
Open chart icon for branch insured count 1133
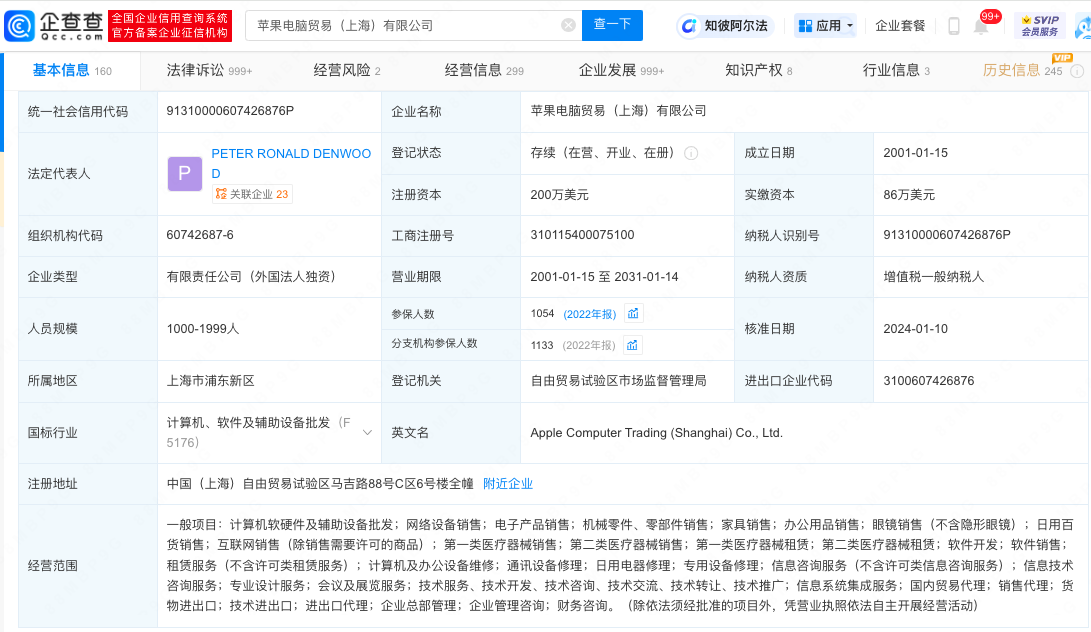(633, 345)
